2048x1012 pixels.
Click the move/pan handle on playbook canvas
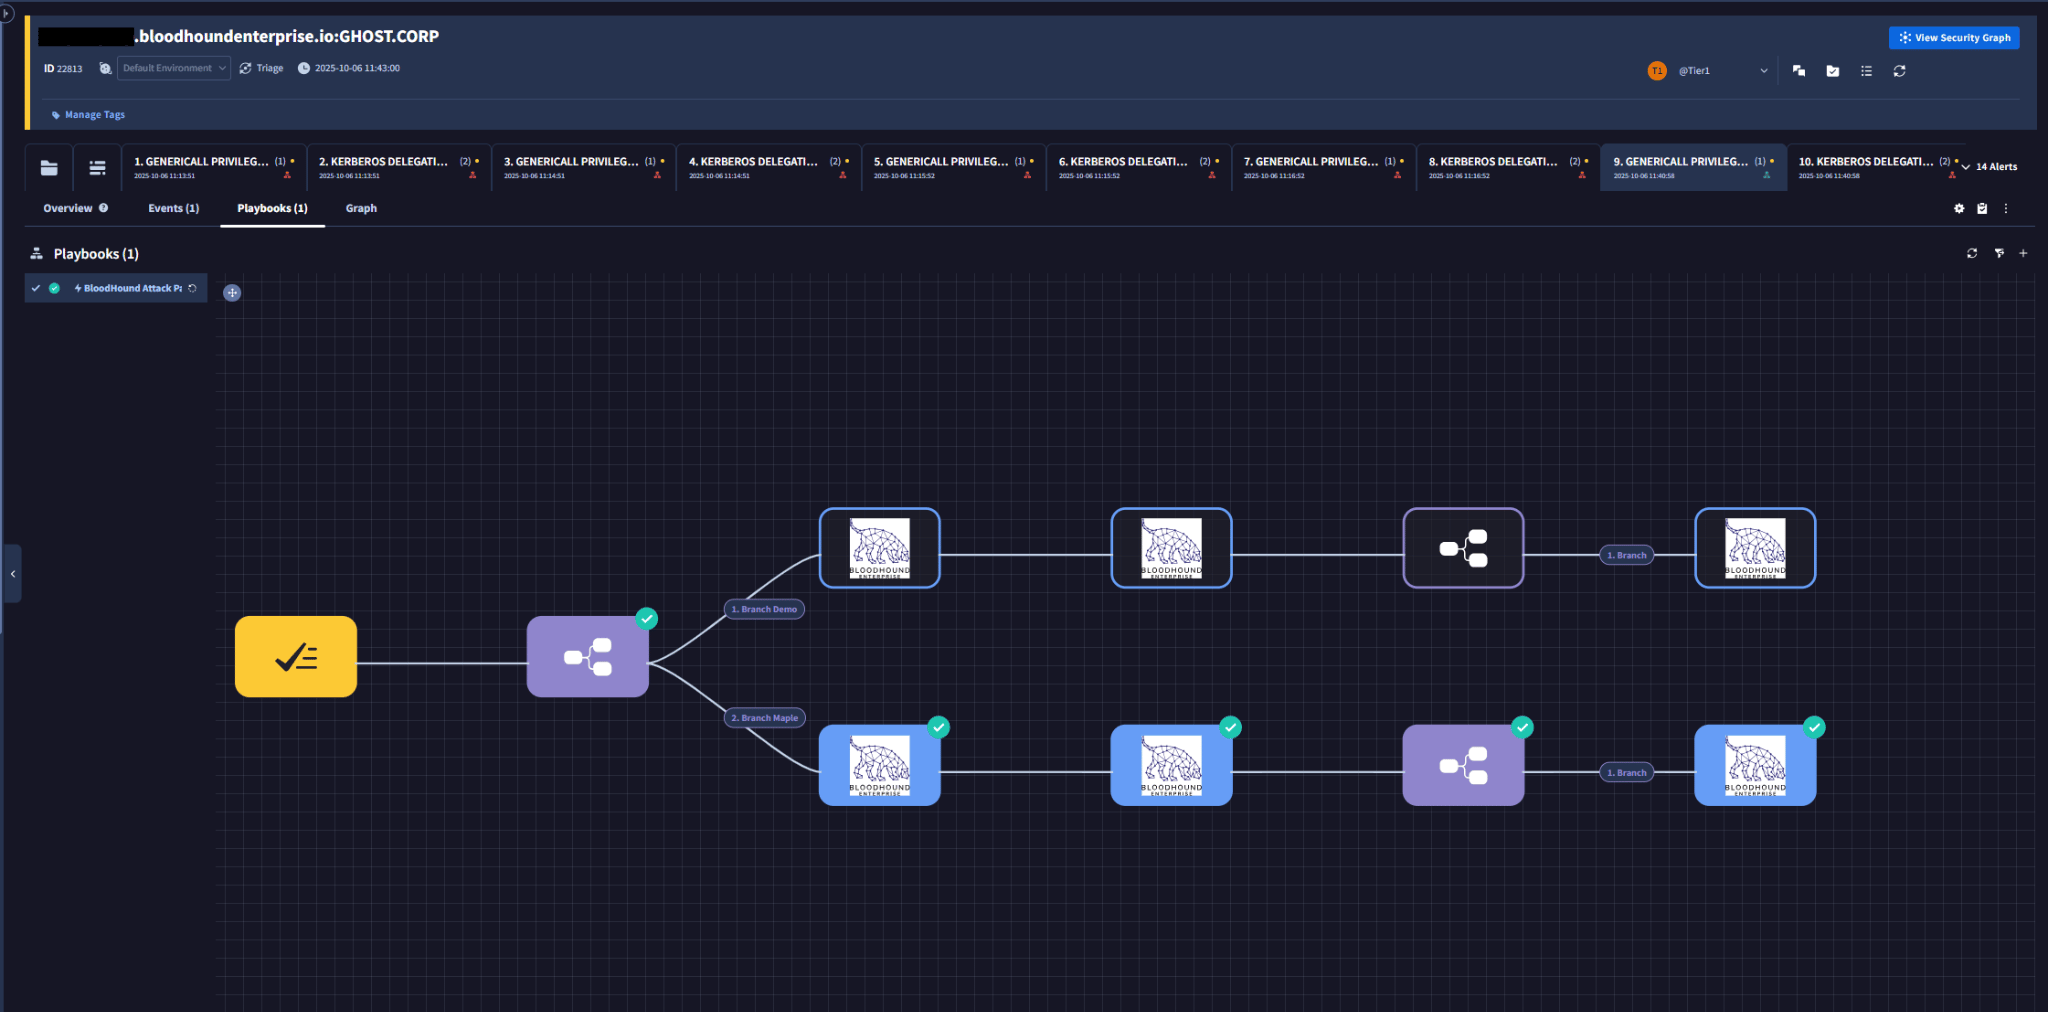click(x=232, y=293)
